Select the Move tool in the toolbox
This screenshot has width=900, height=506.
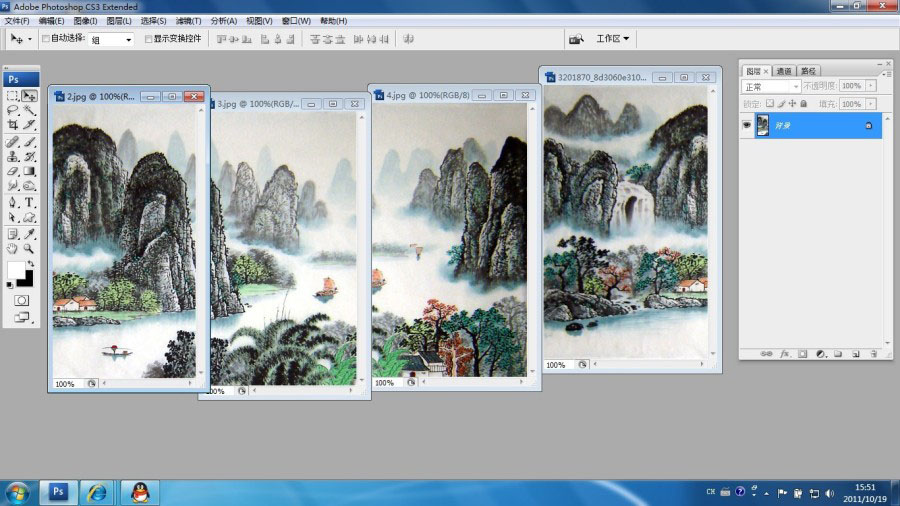pyautogui.click(x=29, y=96)
